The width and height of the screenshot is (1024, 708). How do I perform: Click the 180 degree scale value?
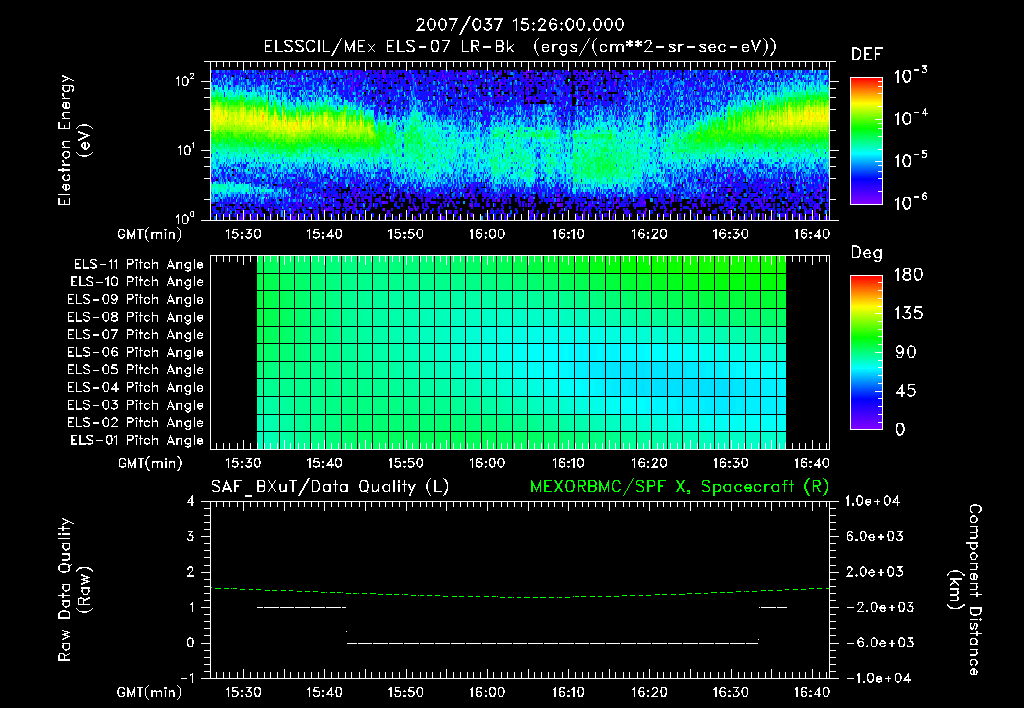908,275
